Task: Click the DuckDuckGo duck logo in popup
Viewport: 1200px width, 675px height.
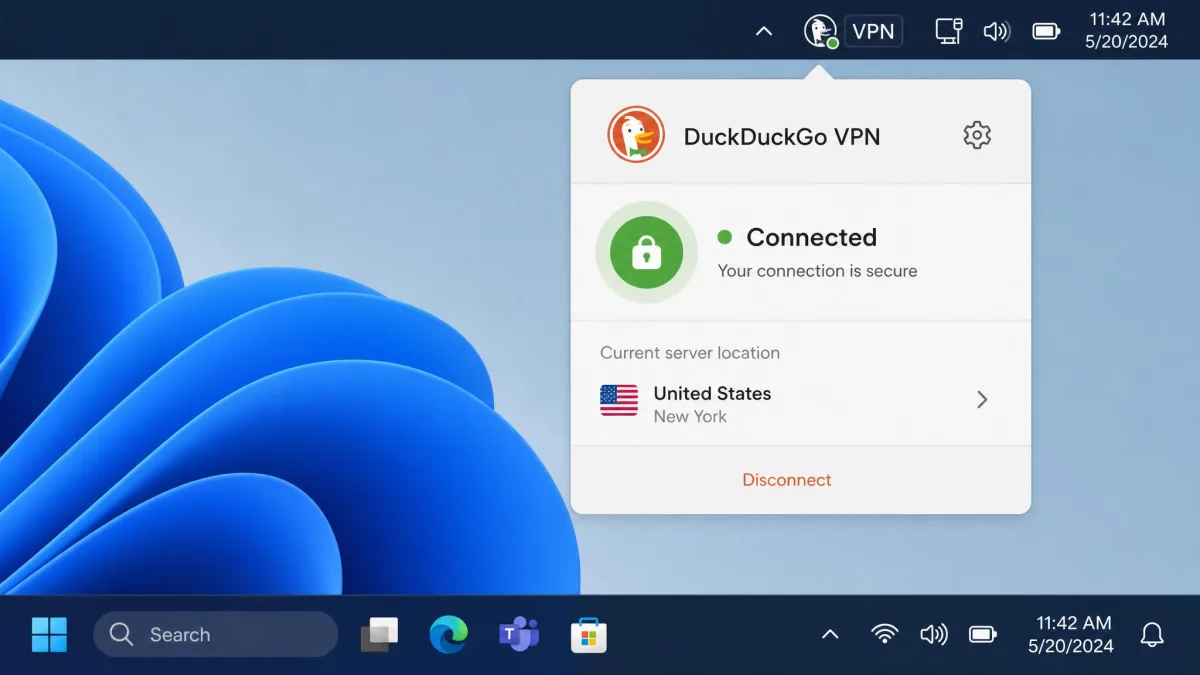Action: 636,135
